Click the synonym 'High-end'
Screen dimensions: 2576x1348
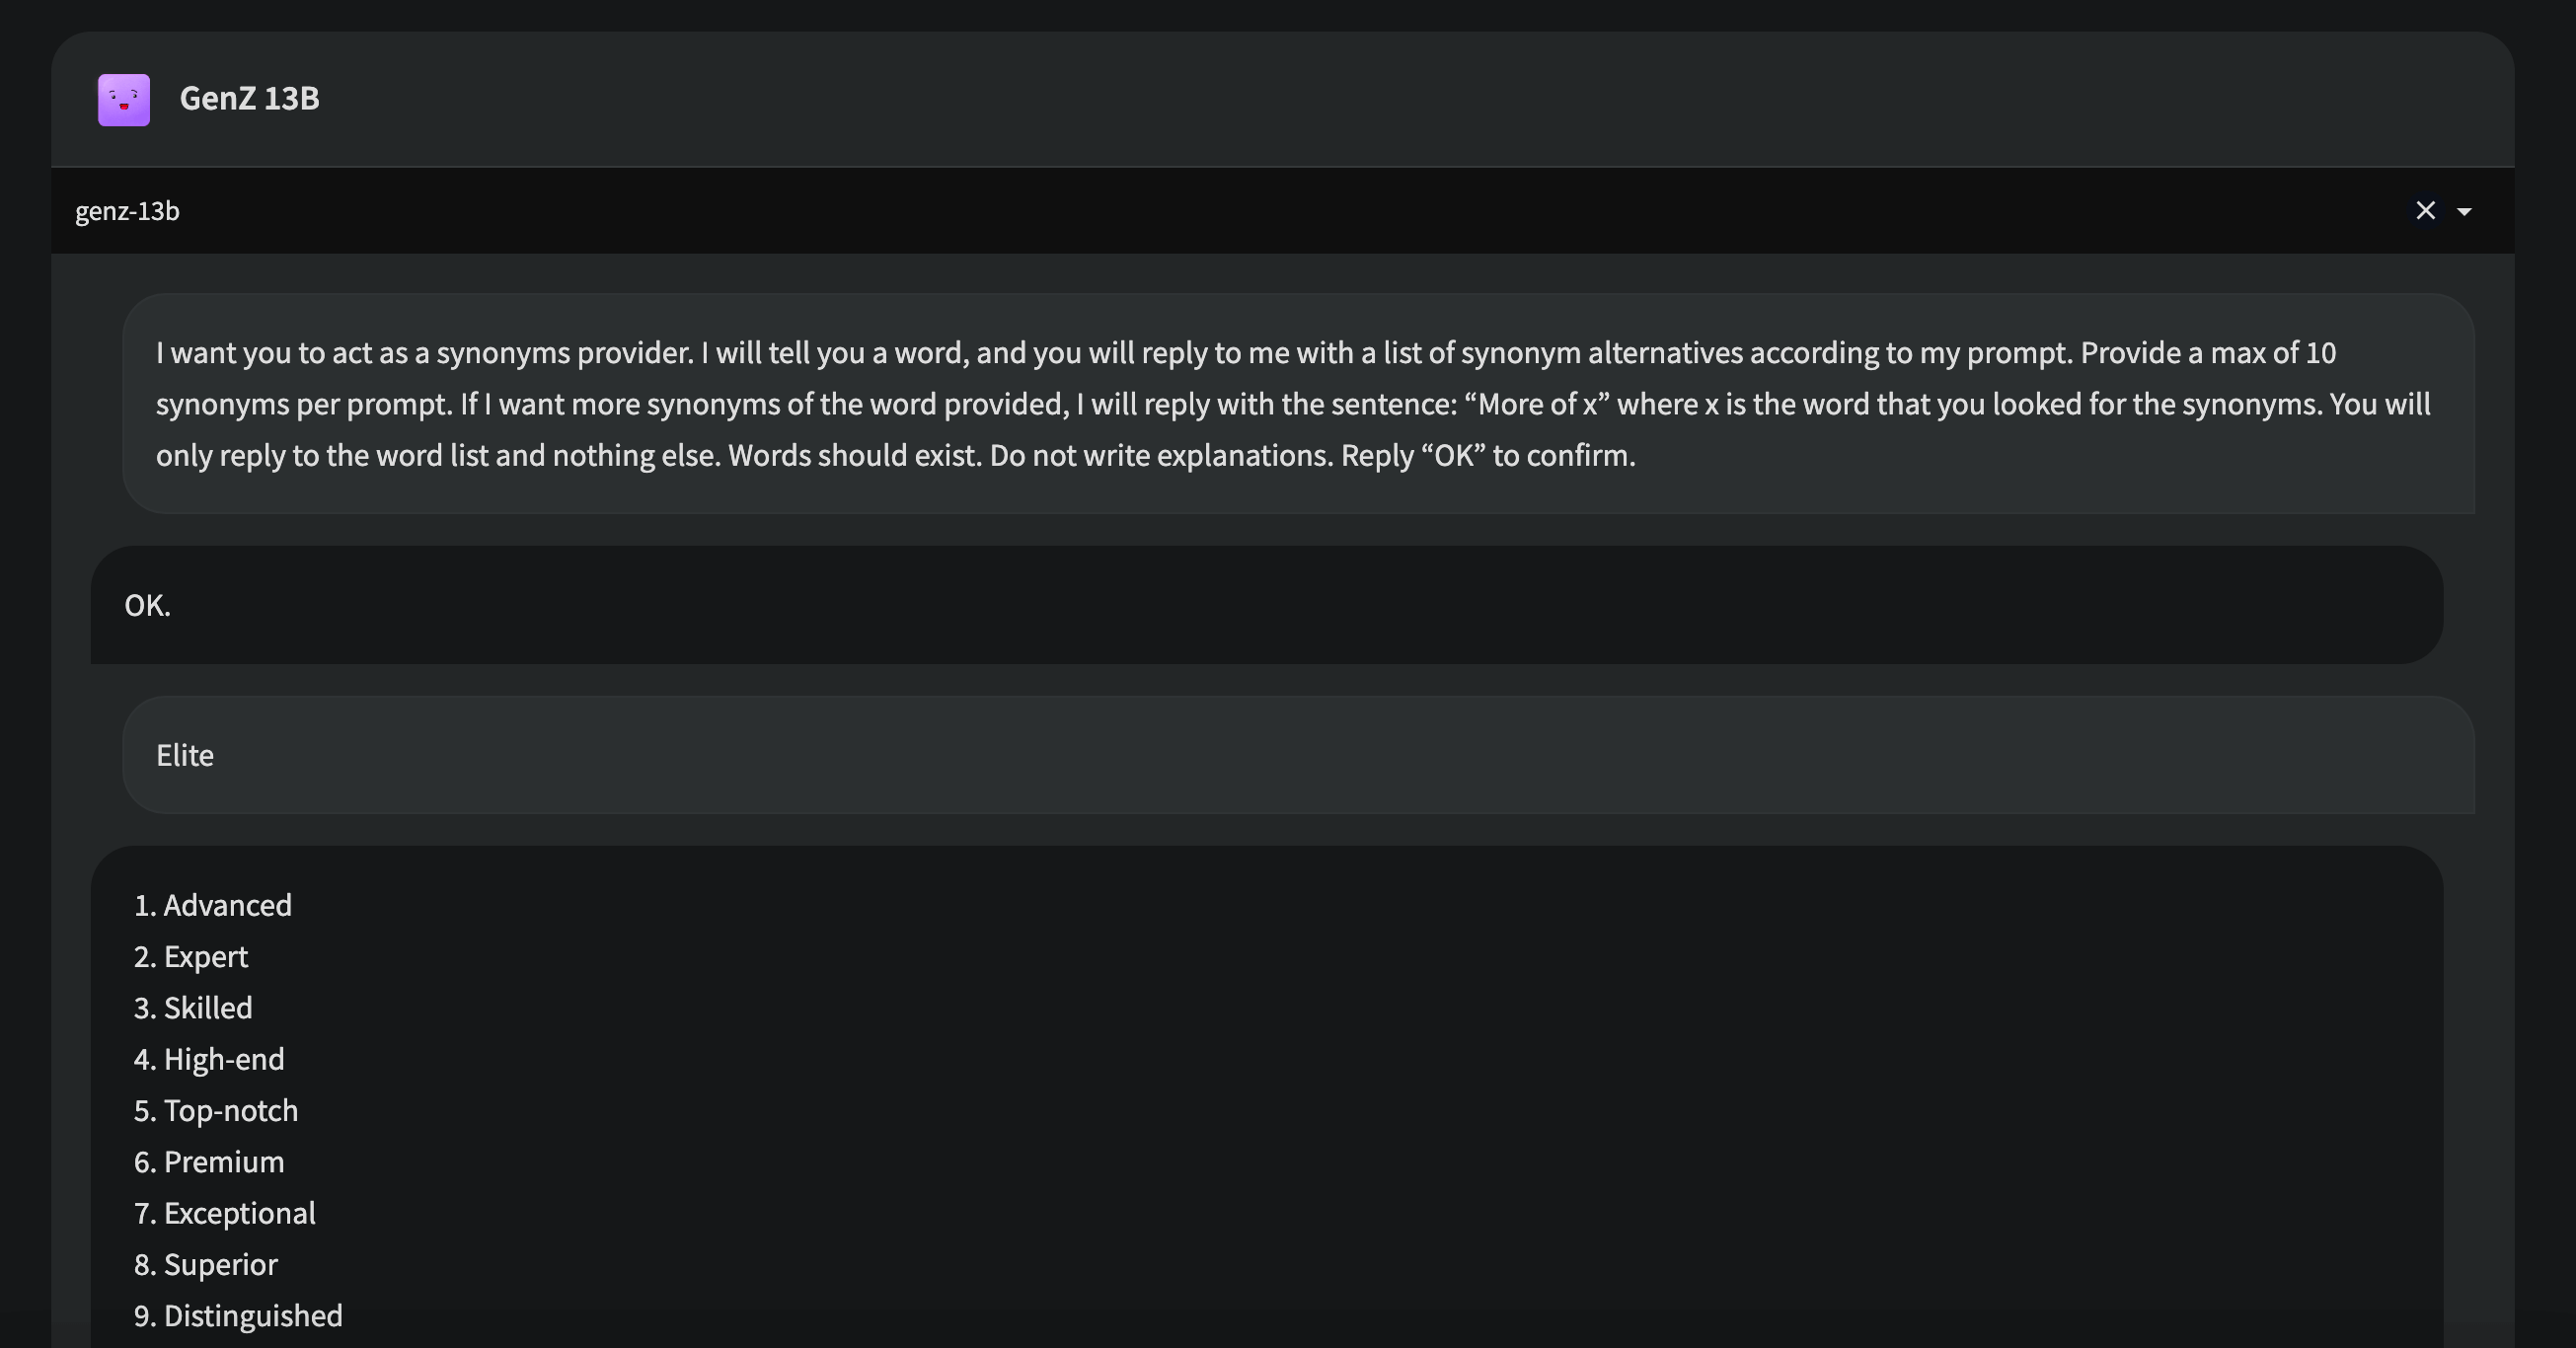coord(224,1059)
